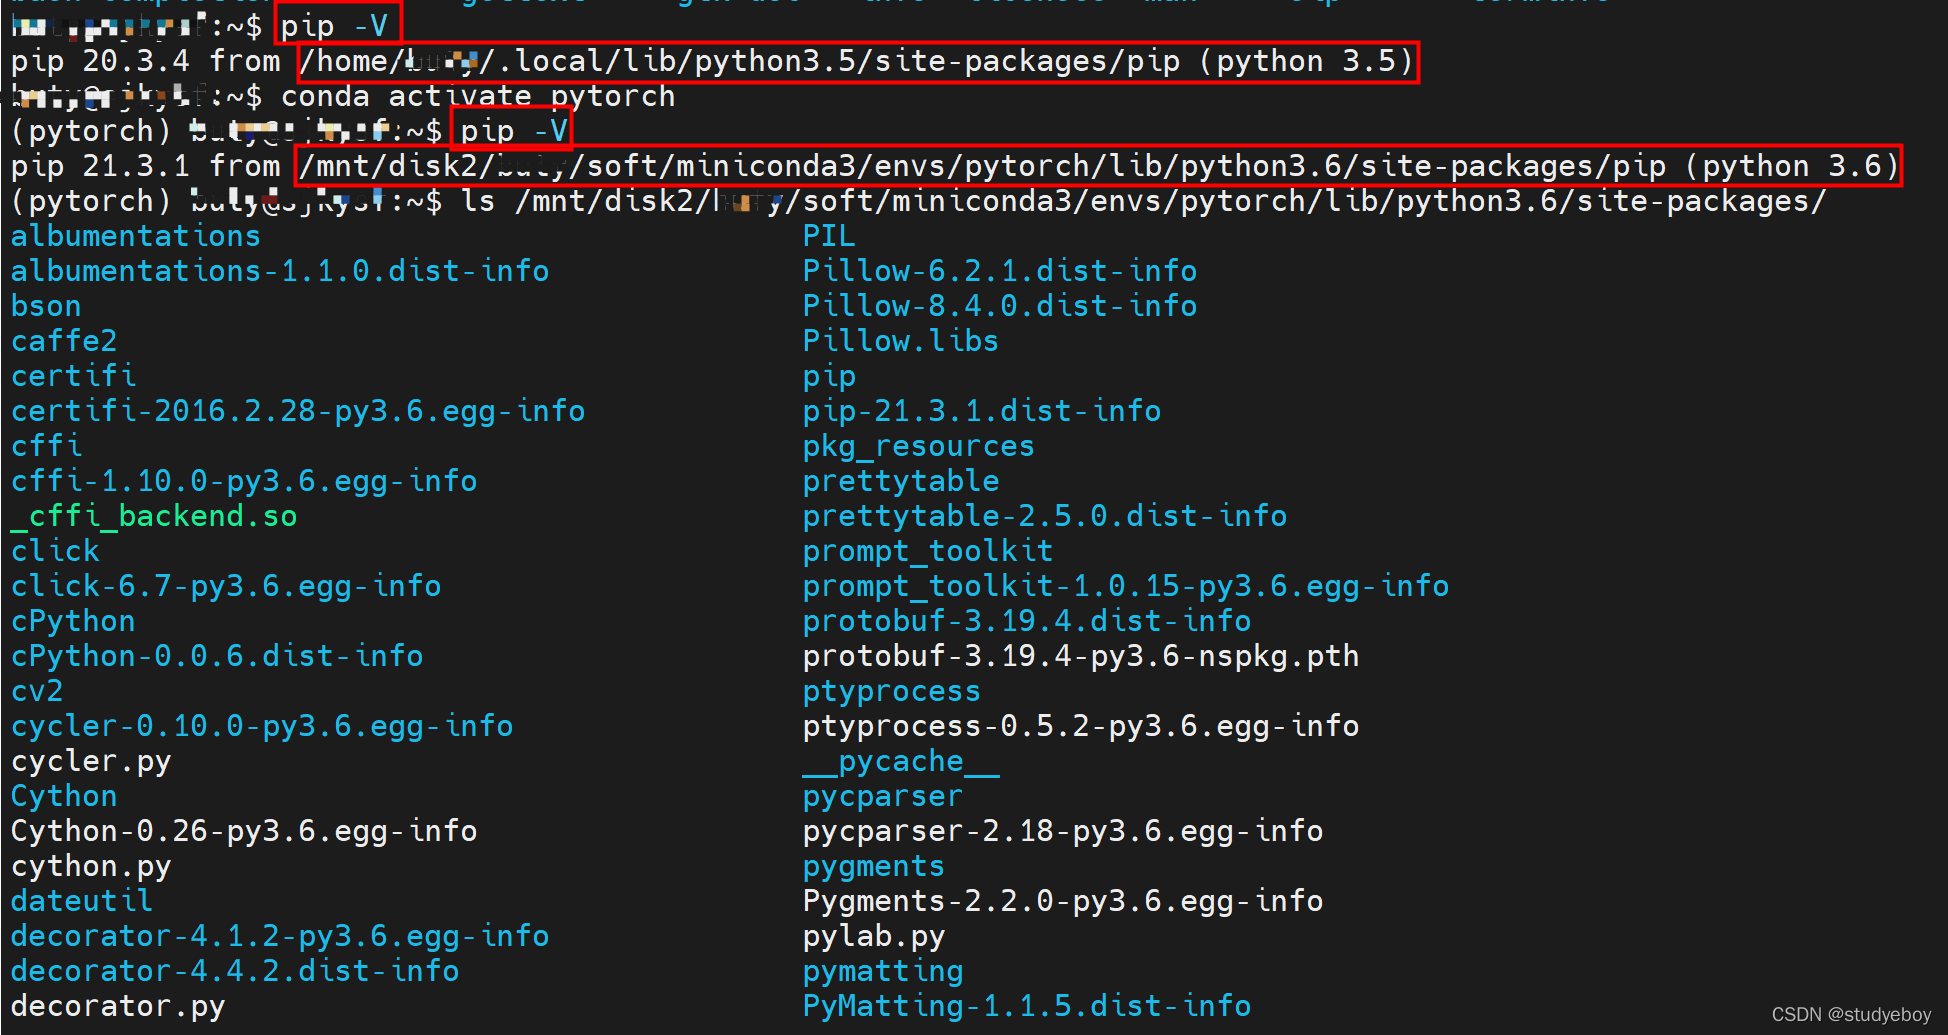Click the green _cffi_backend.so file
1948x1035 pixels.
(154, 516)
